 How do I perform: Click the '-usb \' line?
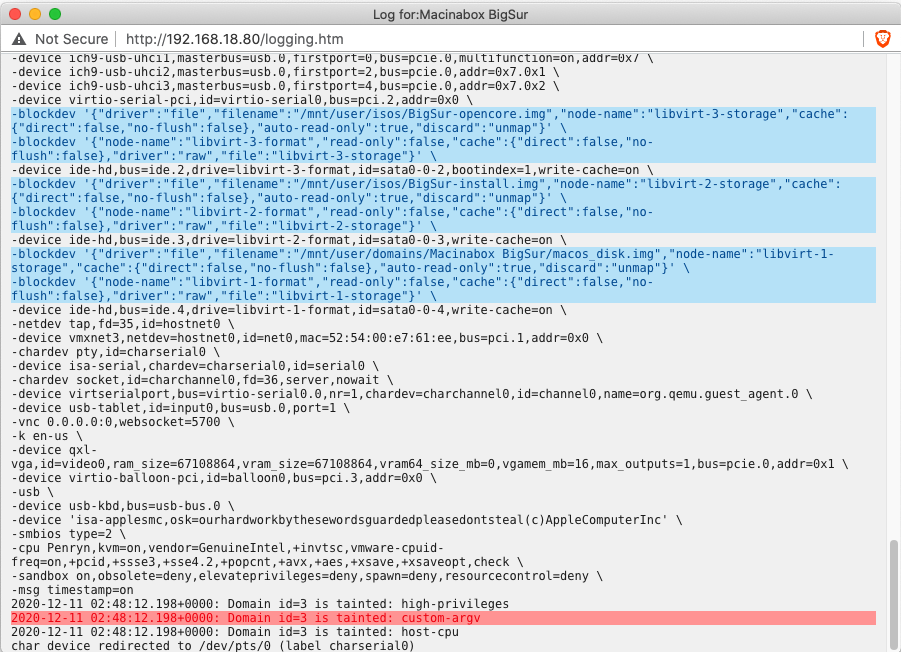tap(32, 492)
